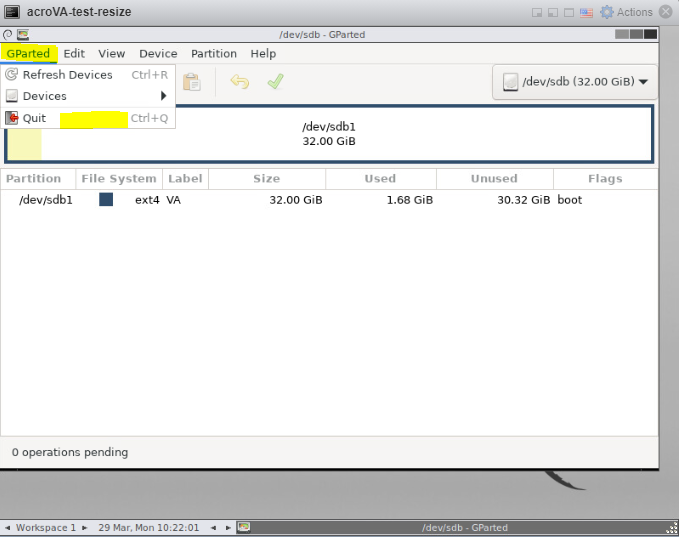This screenshot has height=537, width=679.
Task: Open the GParted menu
Action: click(28, 54)
